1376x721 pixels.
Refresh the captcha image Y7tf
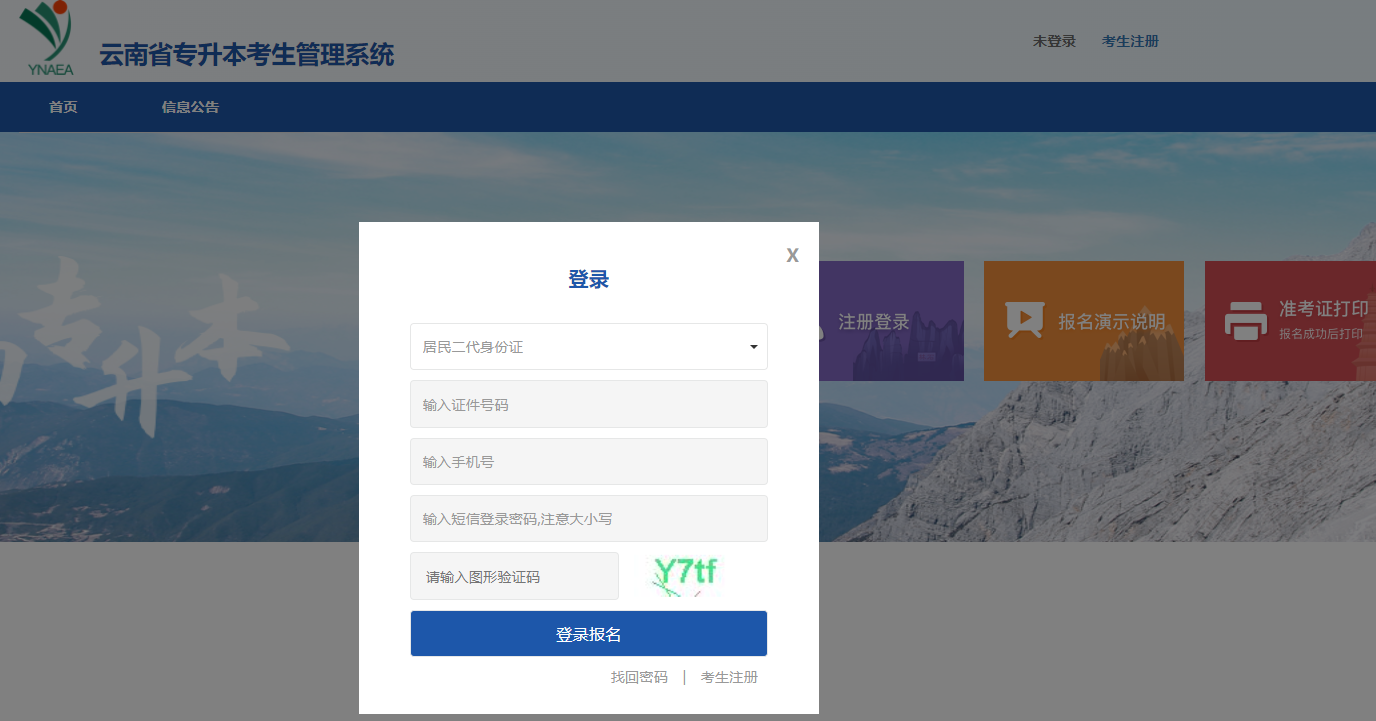point(683,575)
